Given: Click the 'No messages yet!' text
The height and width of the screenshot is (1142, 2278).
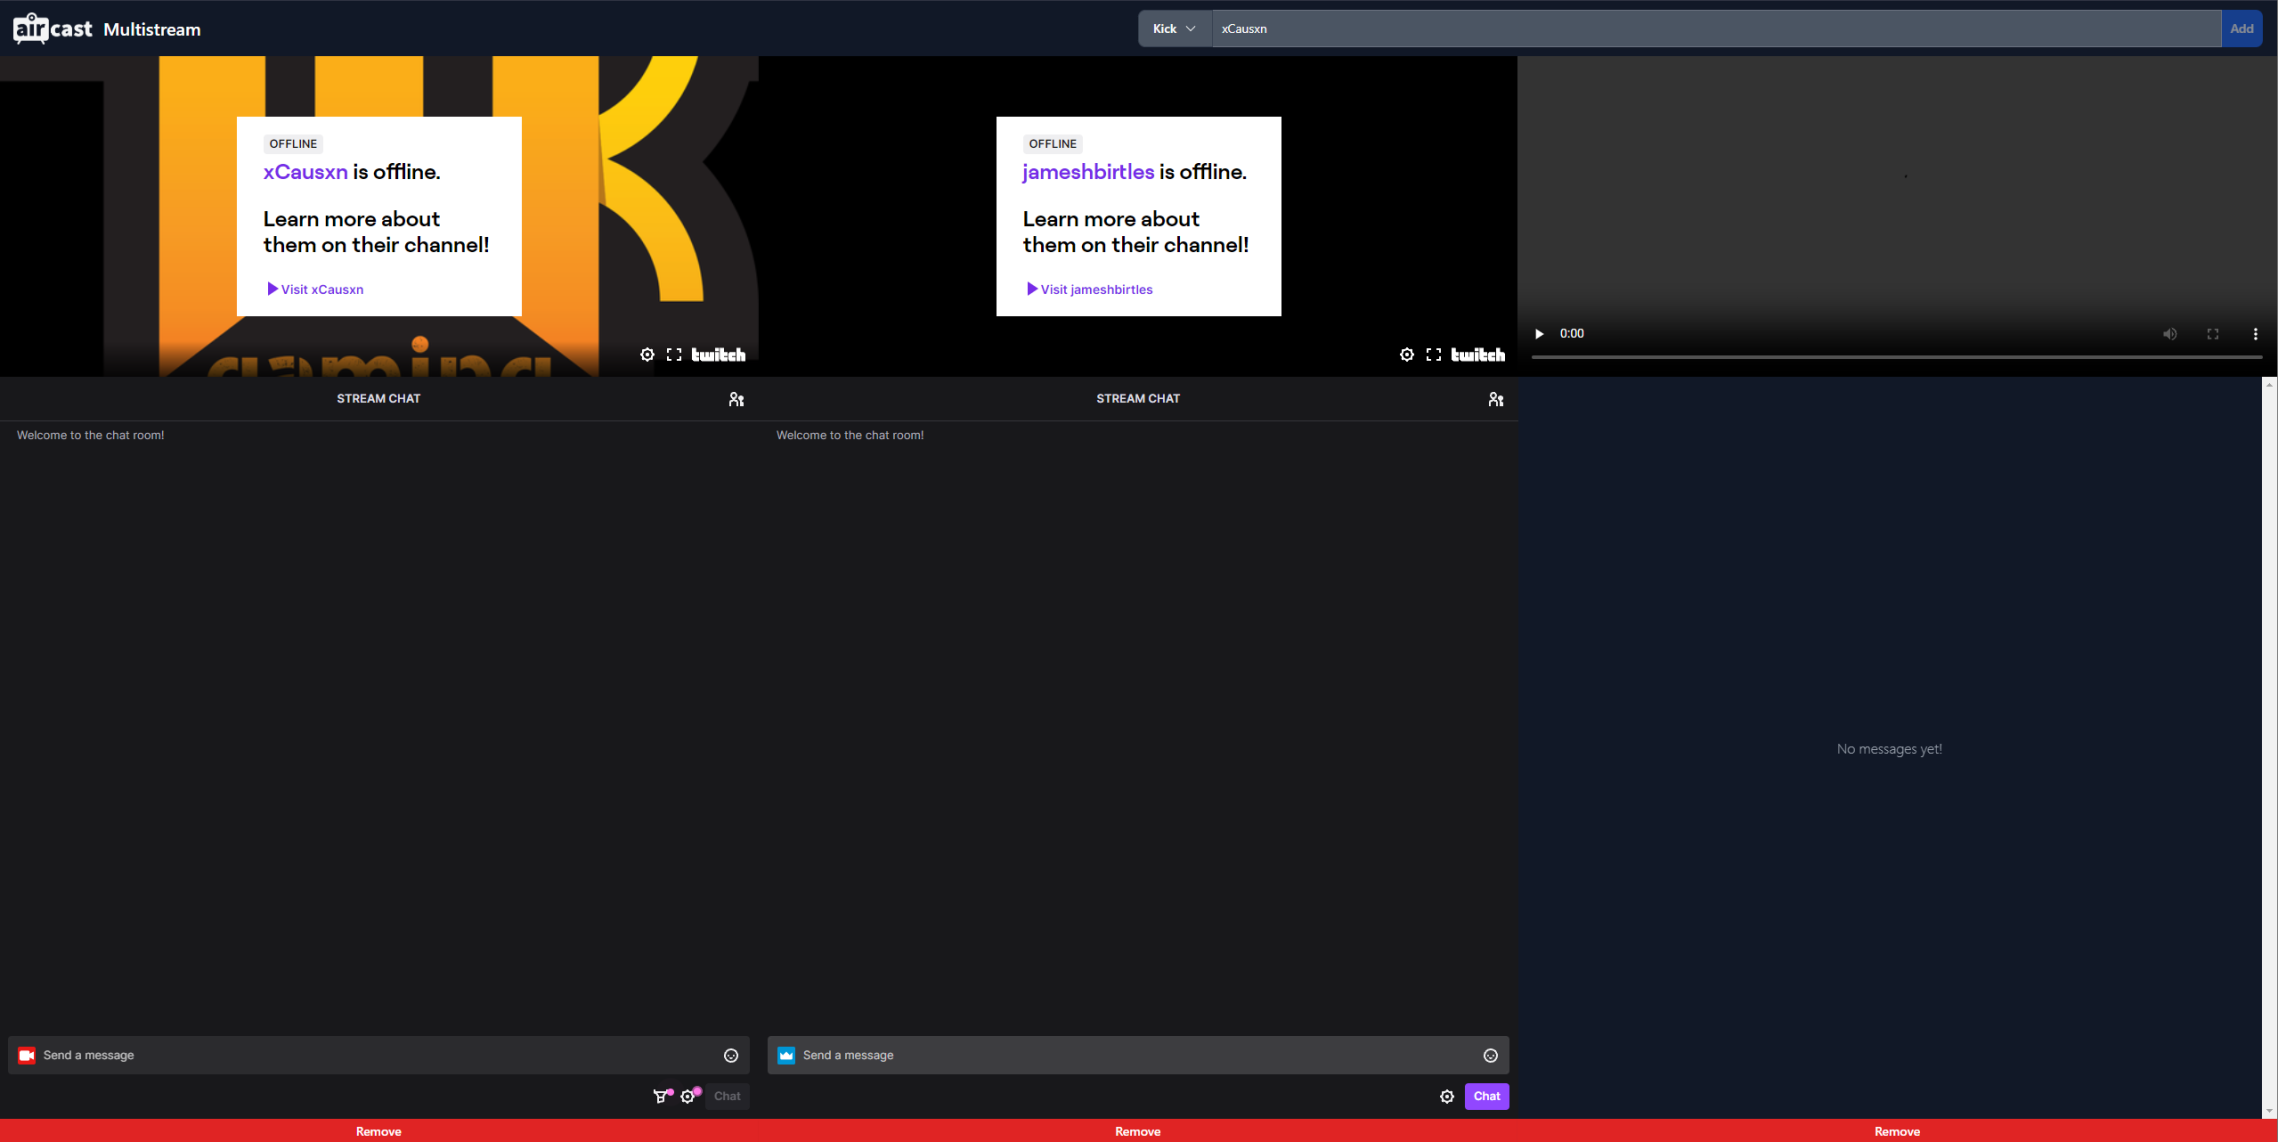Looking at the screenshot, I should coord(1889,749).
